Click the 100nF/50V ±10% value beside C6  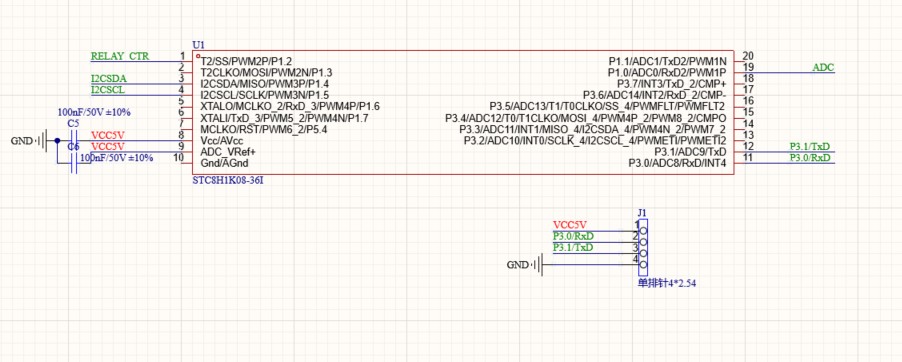(117, 158)
